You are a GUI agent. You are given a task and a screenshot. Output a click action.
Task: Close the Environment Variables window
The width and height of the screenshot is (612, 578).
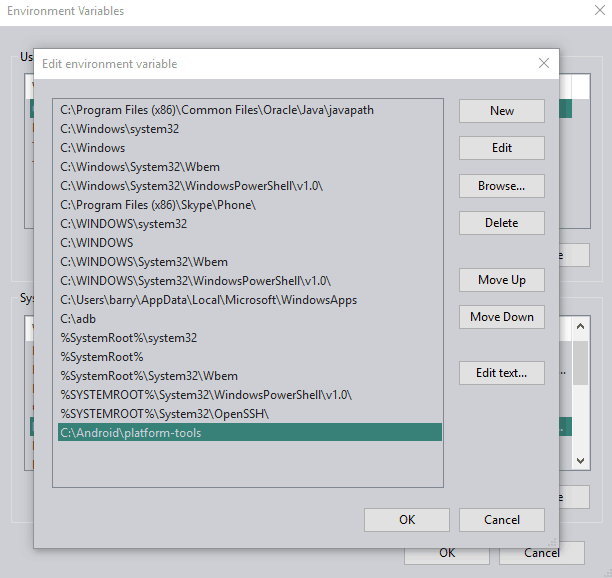click(x=600, y=10)
